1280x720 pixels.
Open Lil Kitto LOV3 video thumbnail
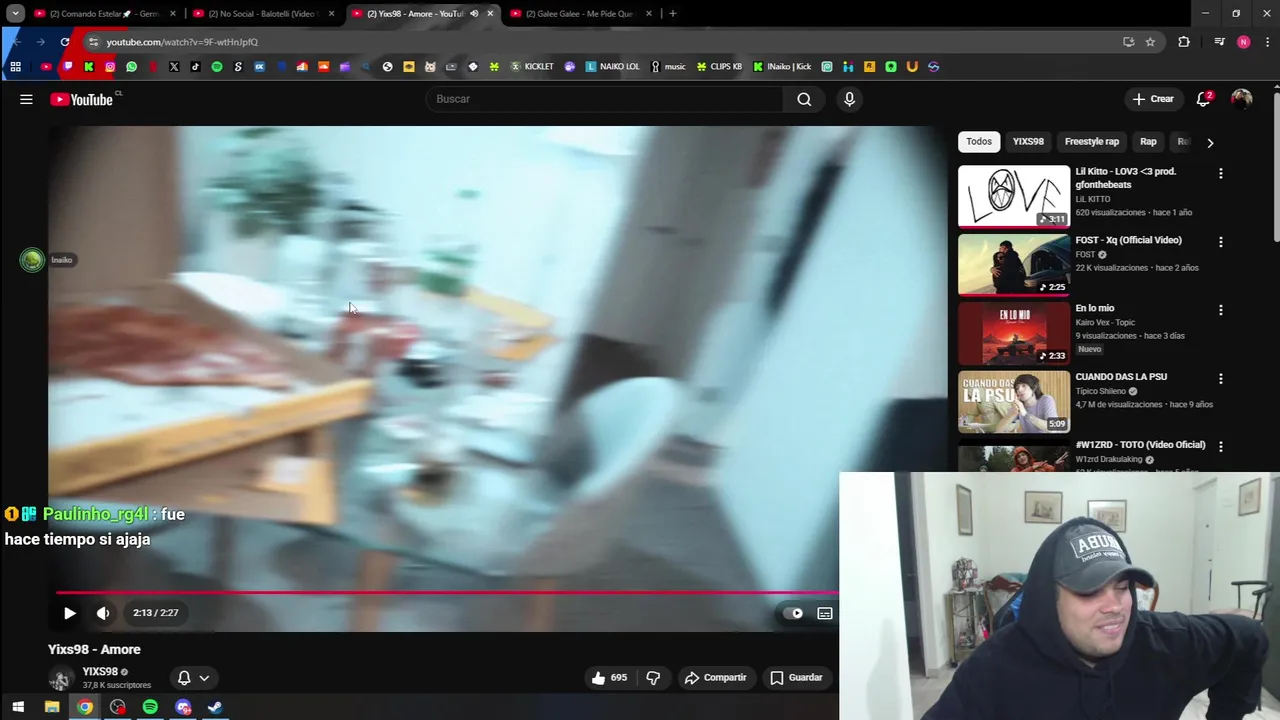tap(1014, 196)
